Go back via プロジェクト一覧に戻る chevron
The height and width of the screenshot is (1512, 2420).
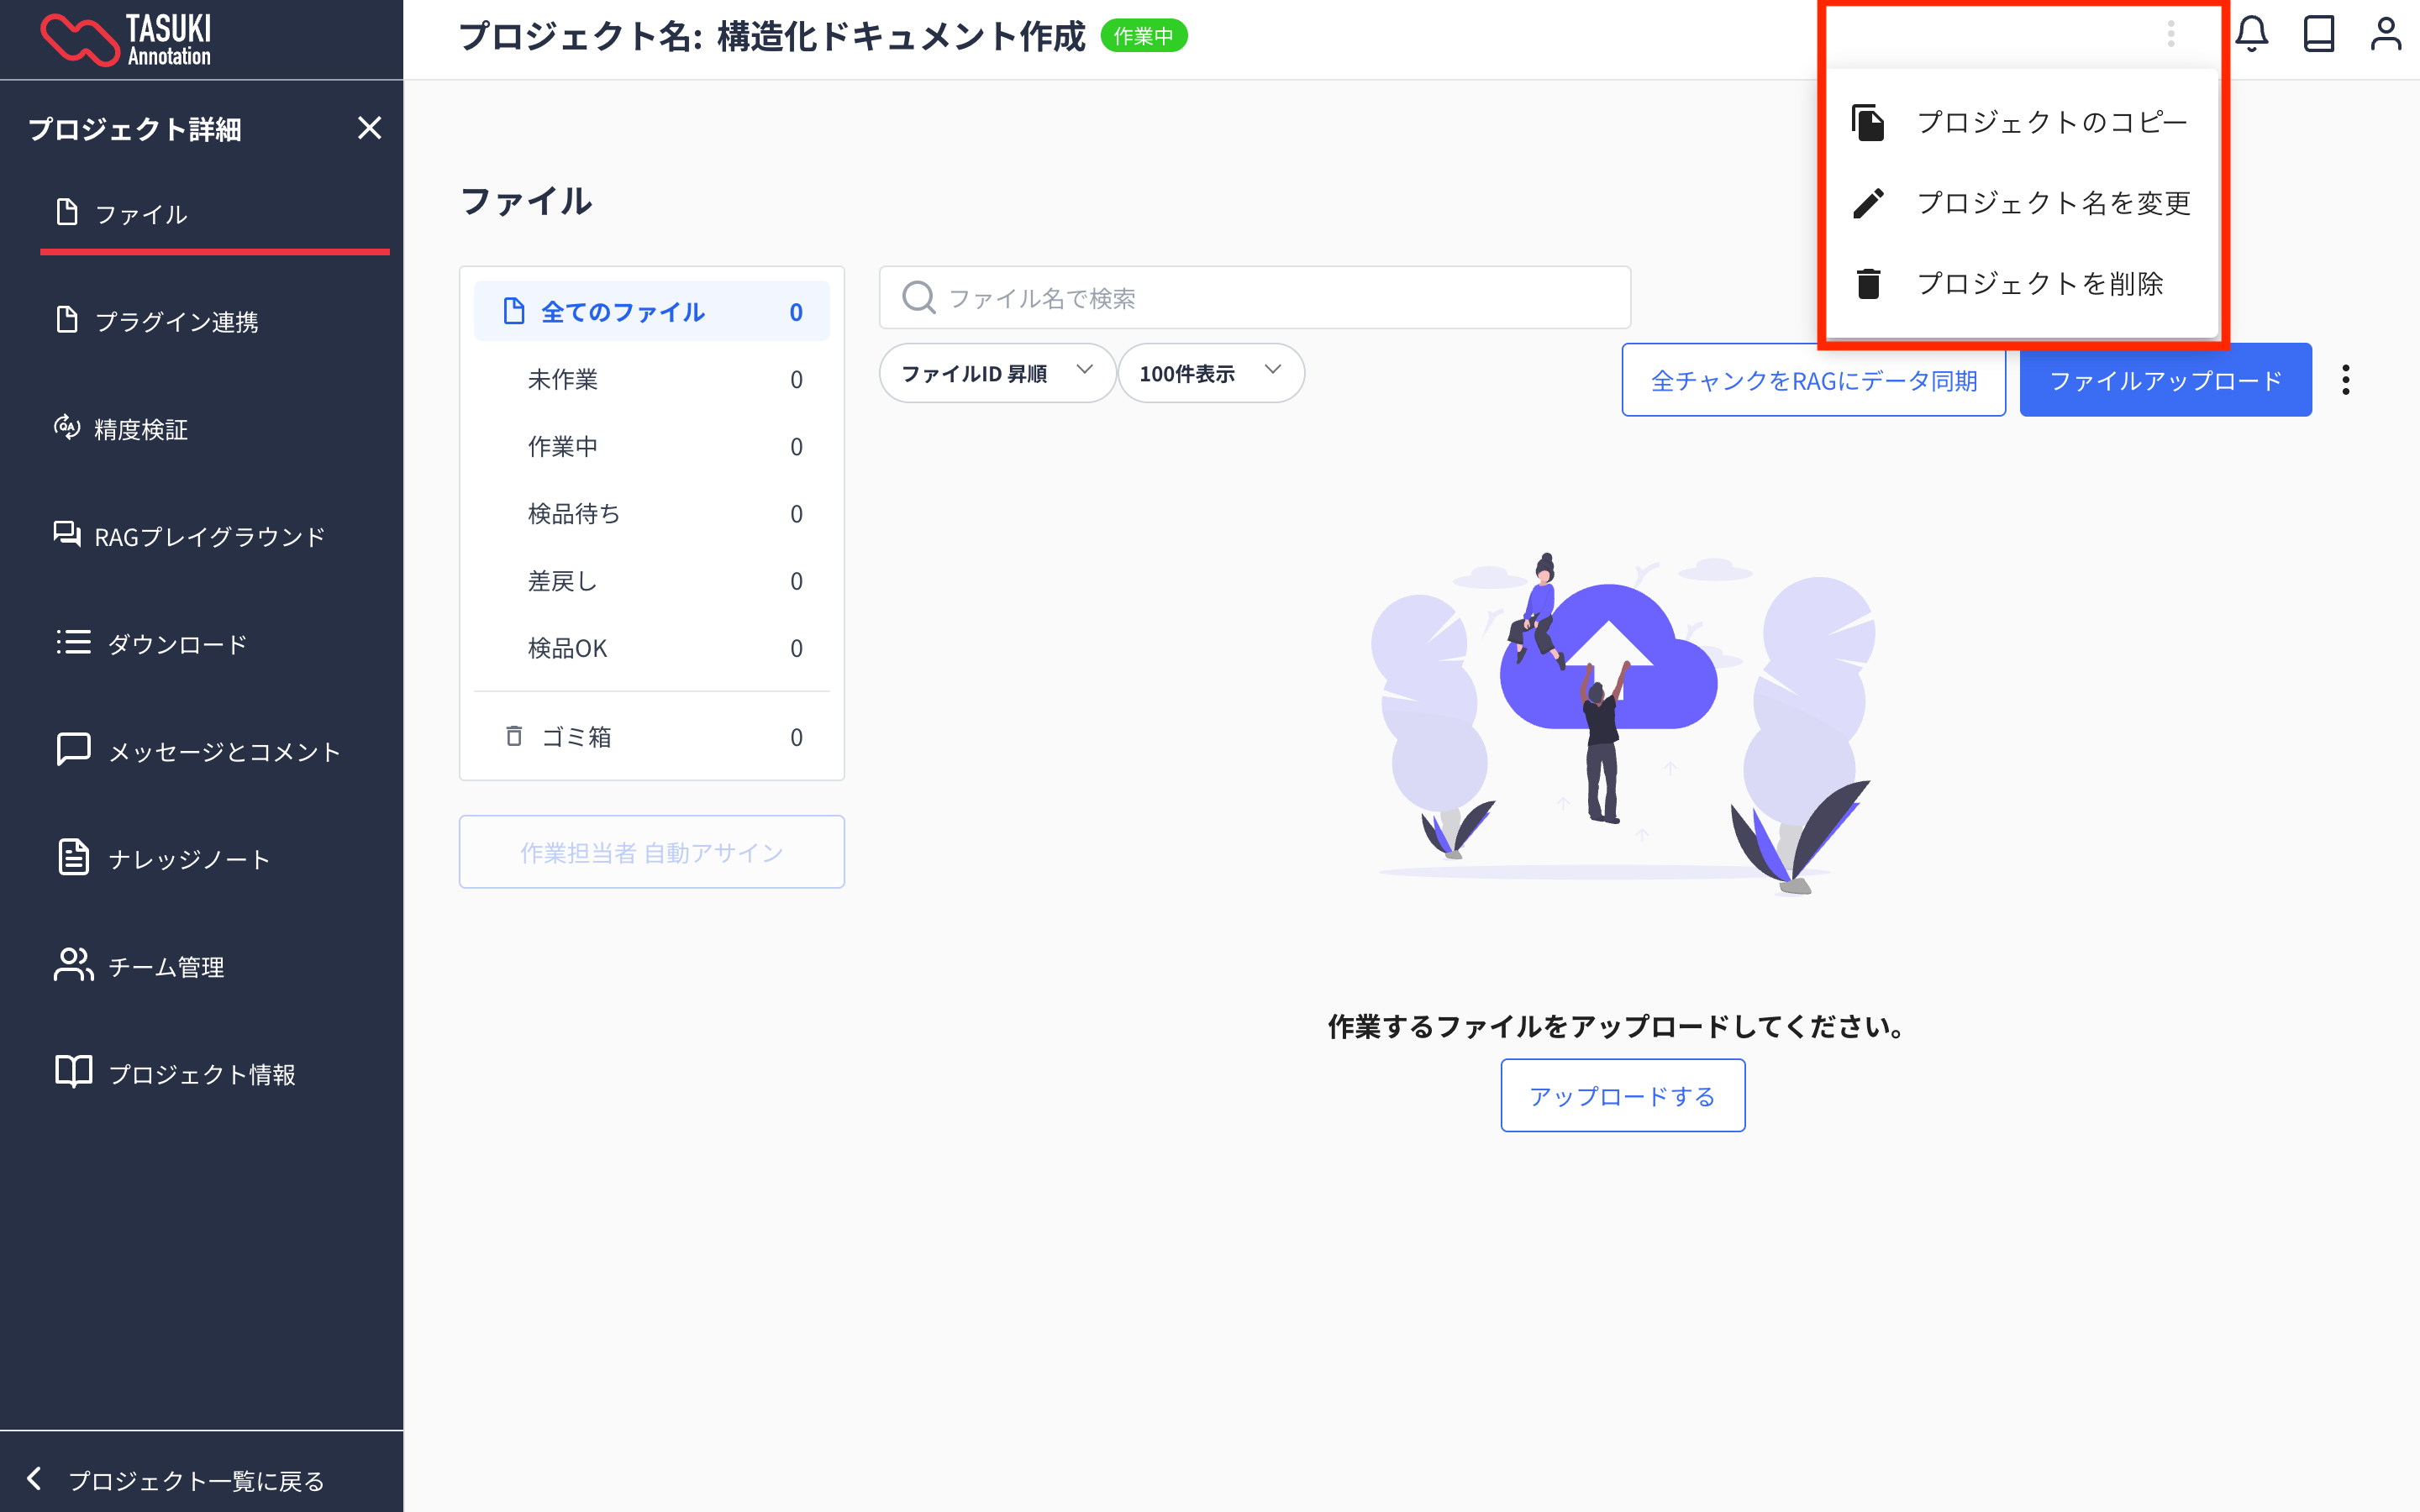coord(35,1478)
